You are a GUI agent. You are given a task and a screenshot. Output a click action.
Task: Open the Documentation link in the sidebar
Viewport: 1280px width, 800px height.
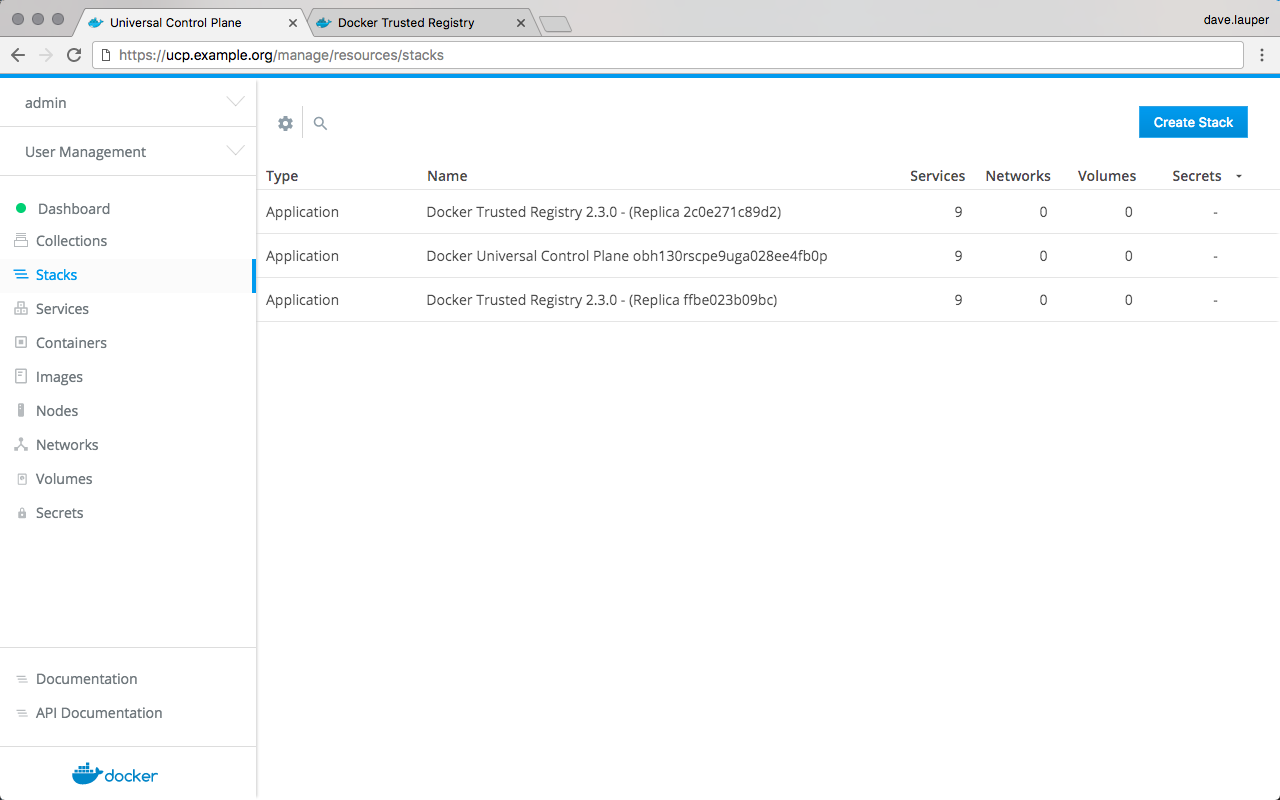coord(86,679)
